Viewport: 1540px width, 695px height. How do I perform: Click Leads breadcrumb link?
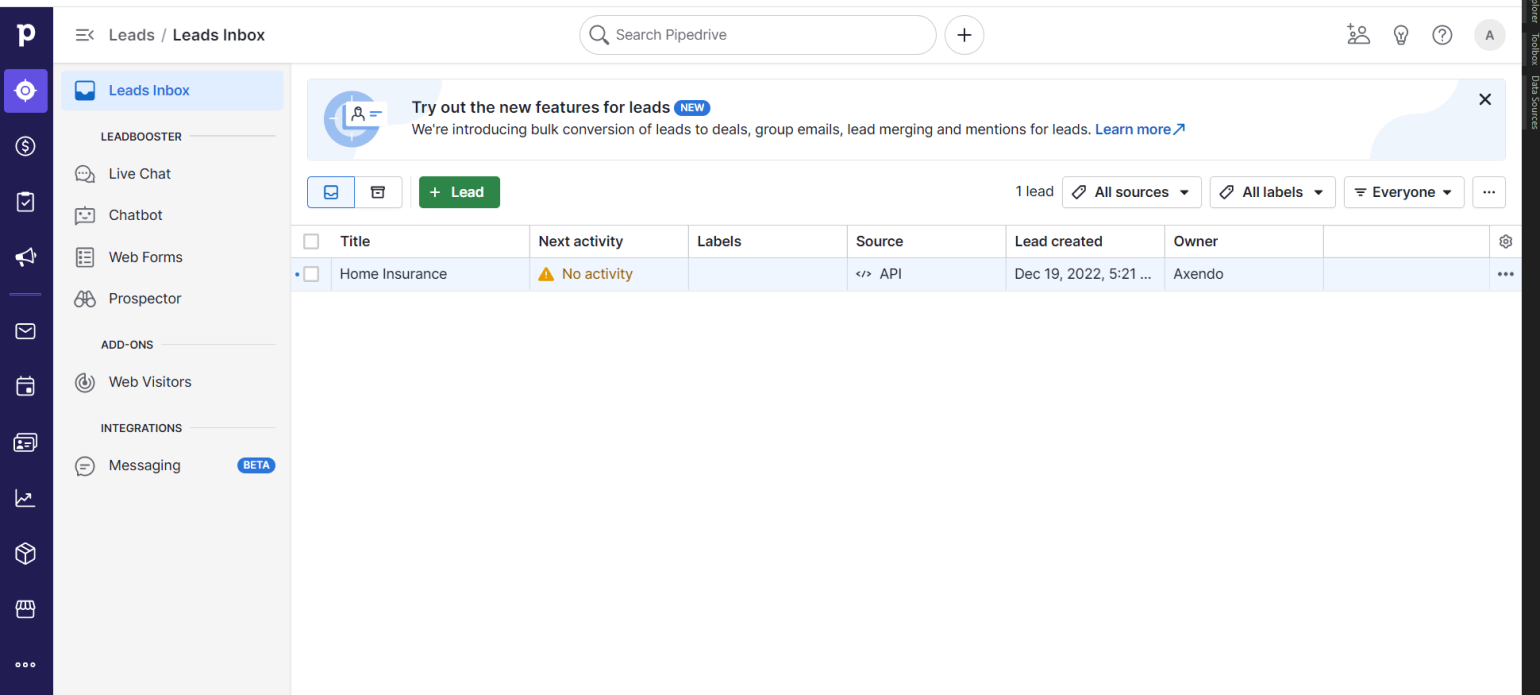[131, 35]
